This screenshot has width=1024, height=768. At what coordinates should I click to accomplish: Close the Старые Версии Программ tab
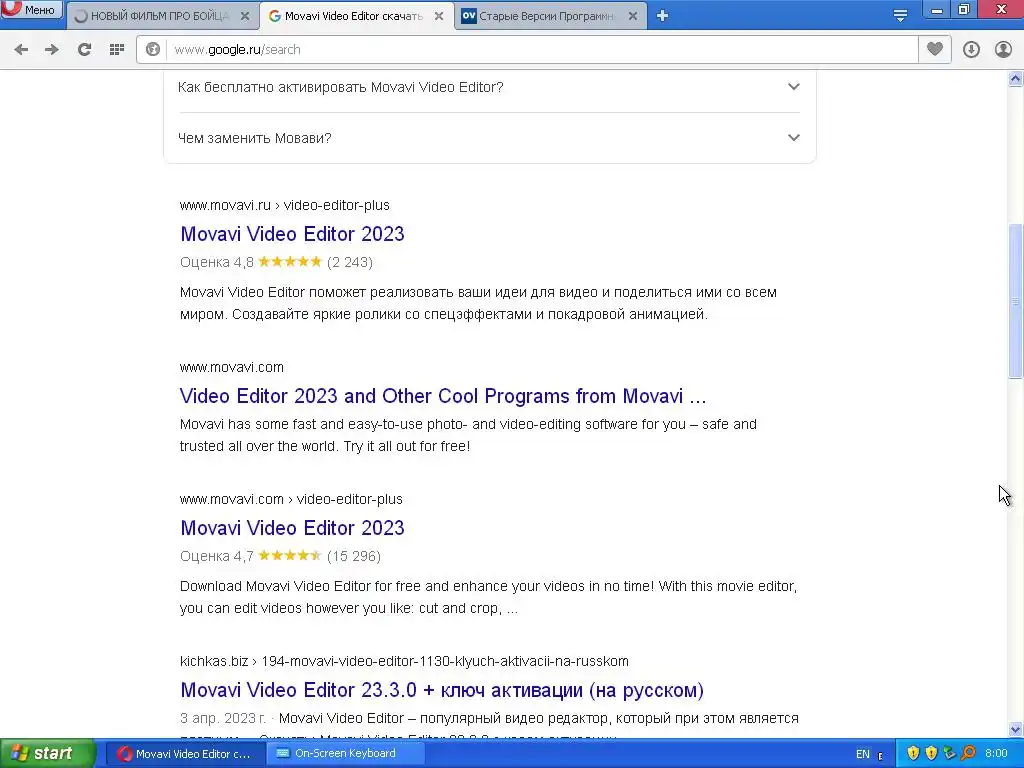tap(633, 16)
